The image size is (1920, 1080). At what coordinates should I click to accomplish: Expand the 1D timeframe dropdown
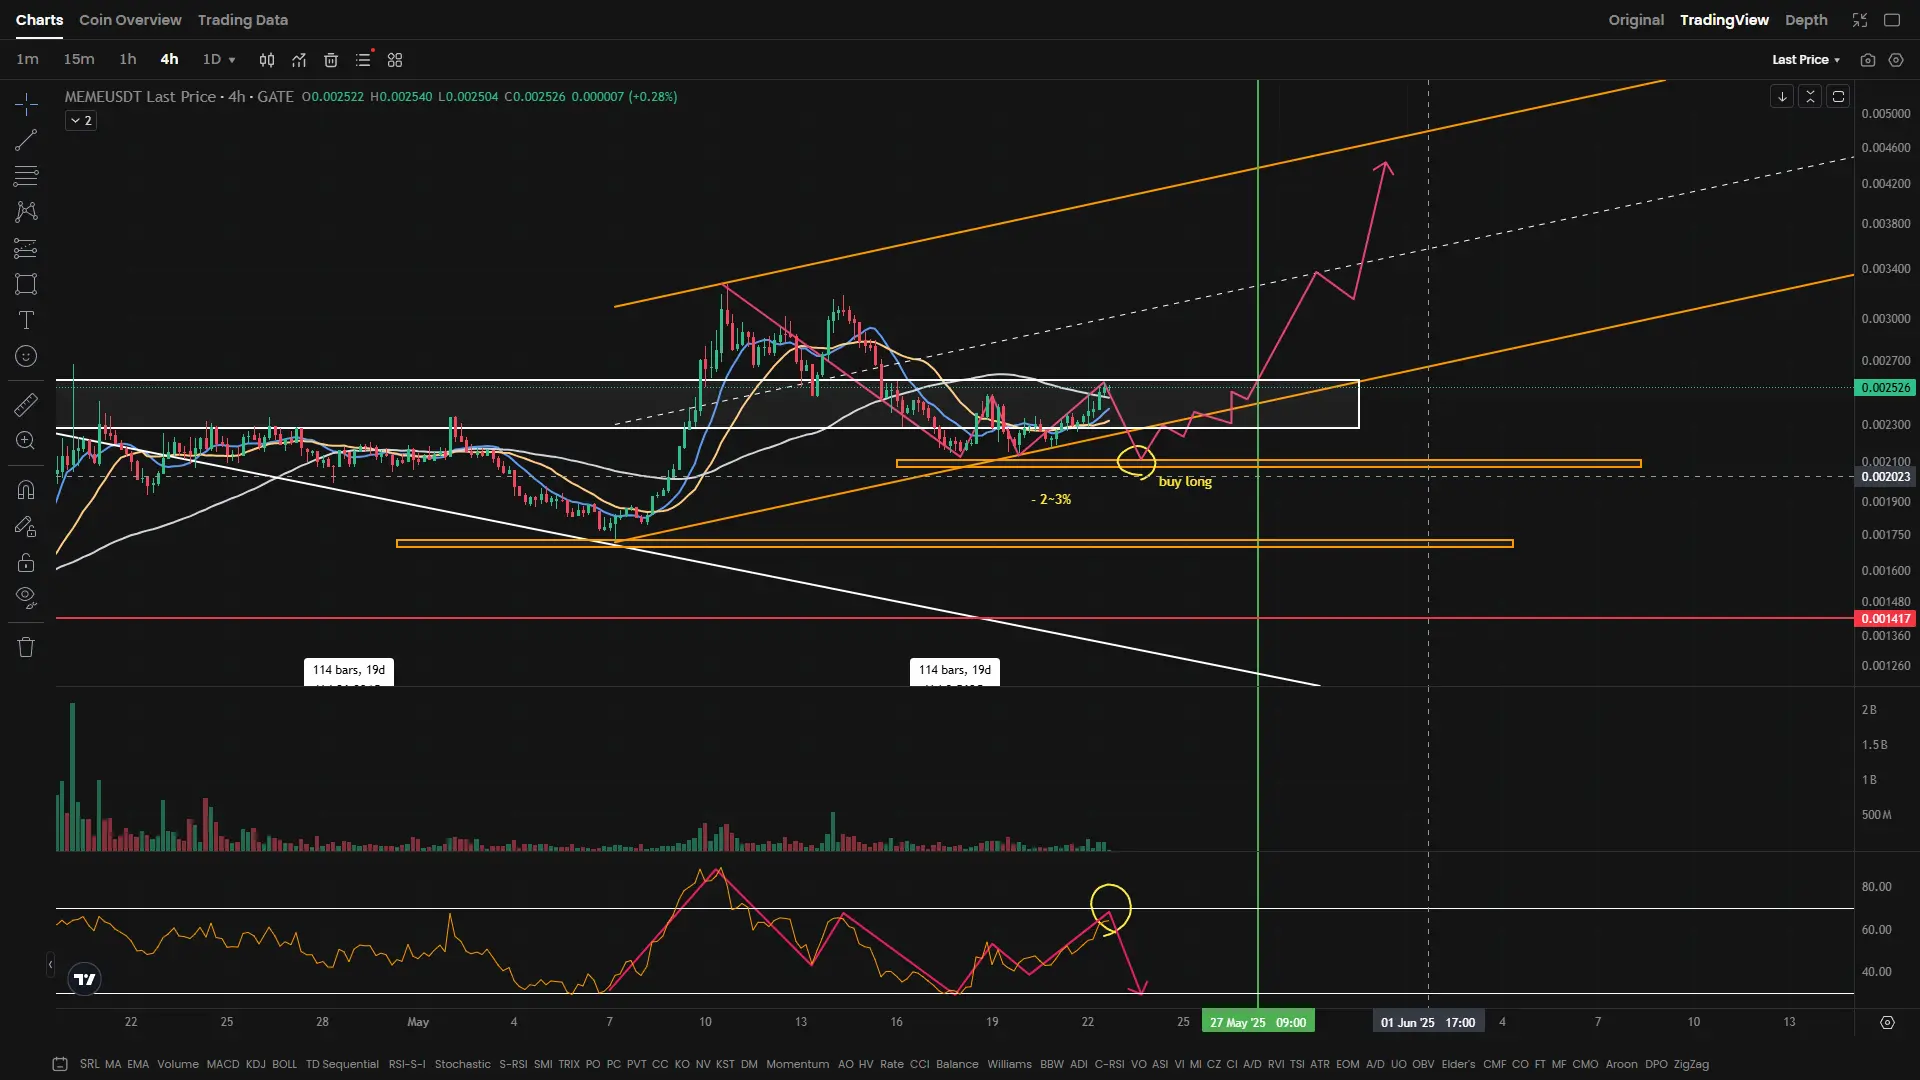(219, 60)
